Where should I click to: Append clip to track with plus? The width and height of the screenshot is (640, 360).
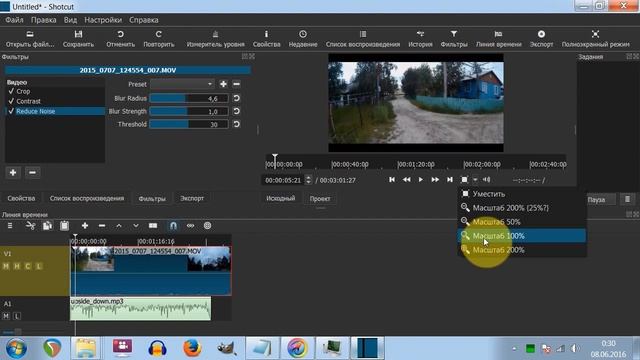[85, 226]
